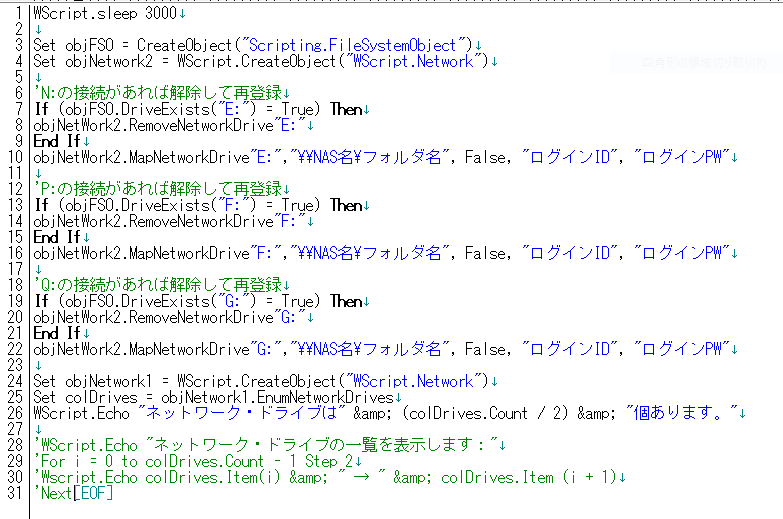Click the "Then" keyword on line 19

347,301
